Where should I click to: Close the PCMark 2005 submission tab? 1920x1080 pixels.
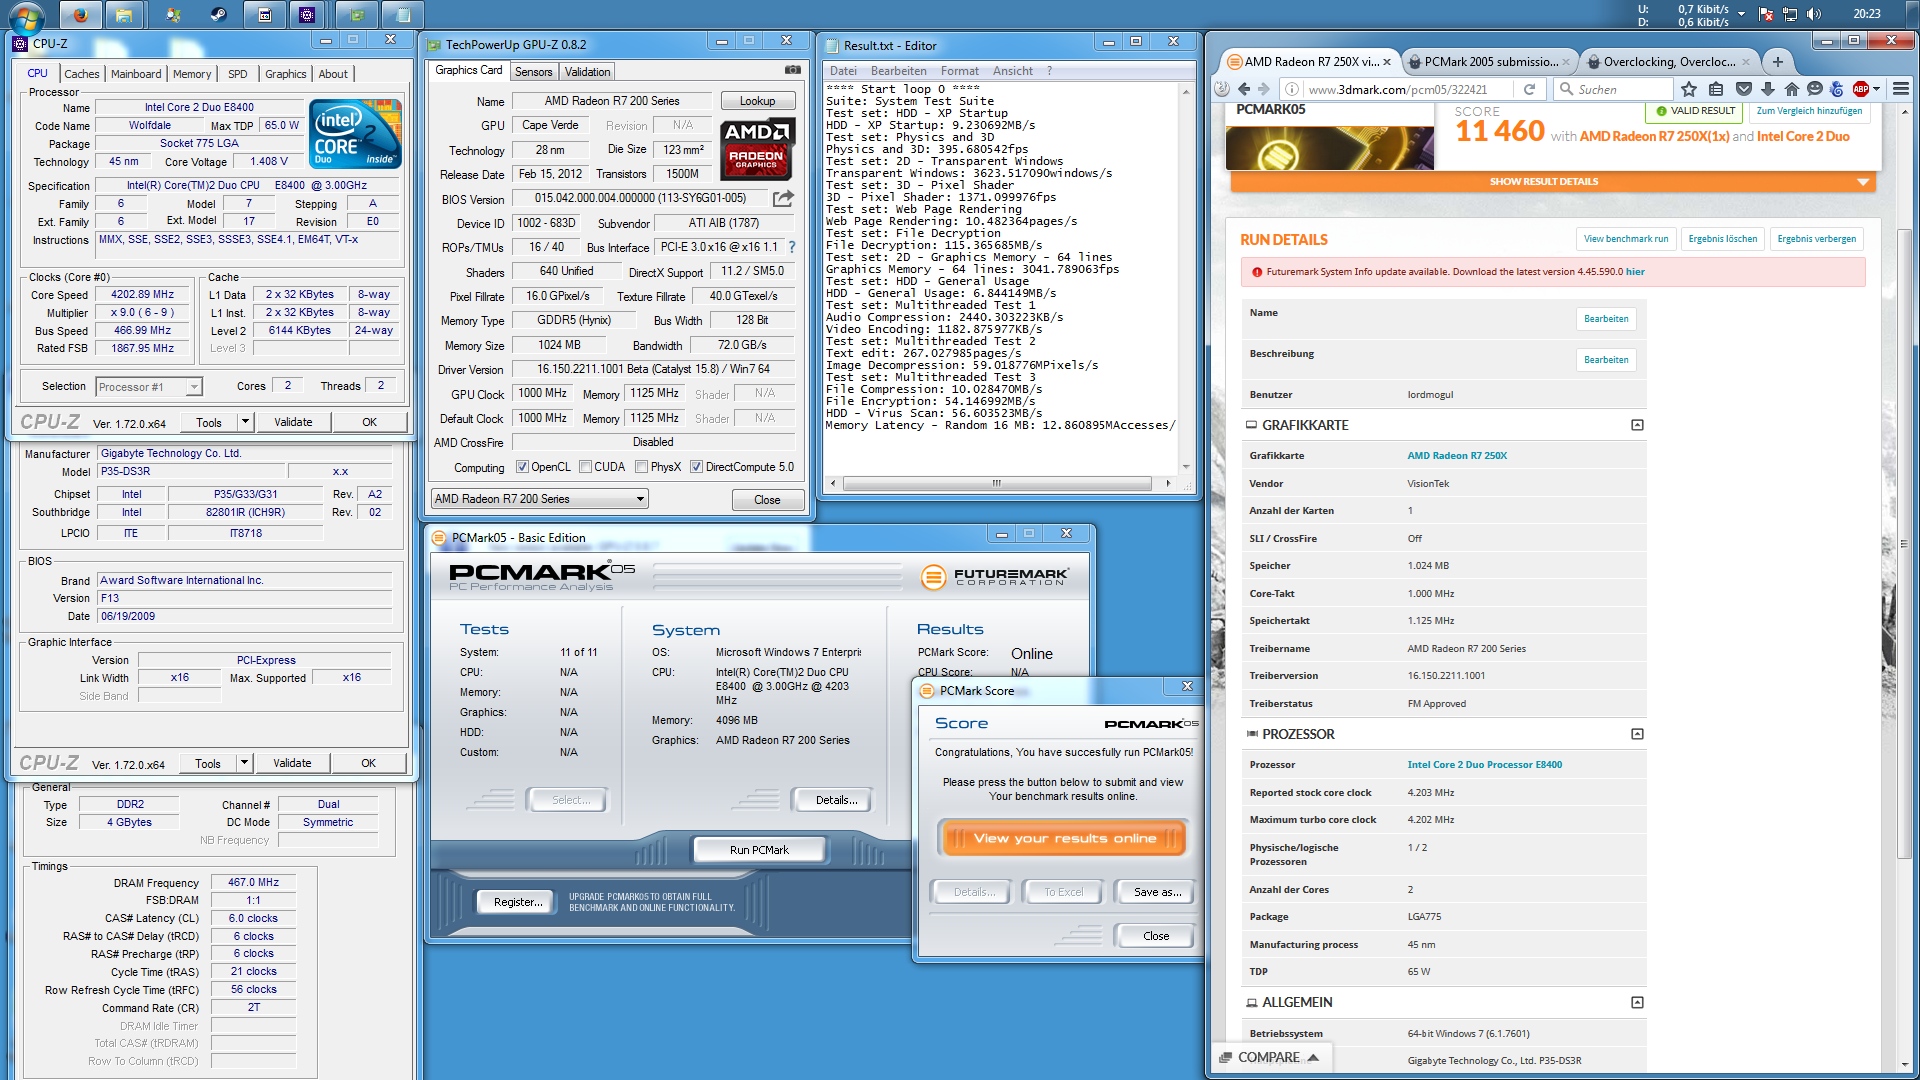1566,62
